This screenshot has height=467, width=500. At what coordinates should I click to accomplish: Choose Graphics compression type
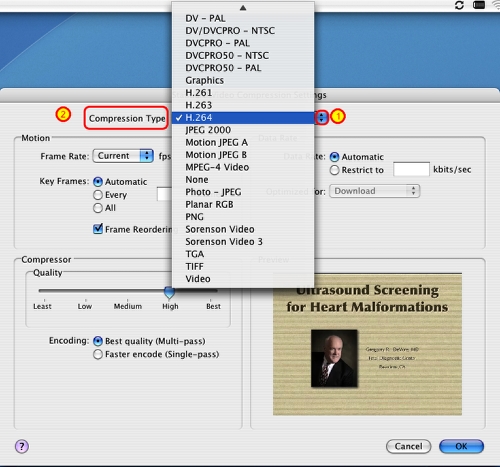click(x=243, y=80)
